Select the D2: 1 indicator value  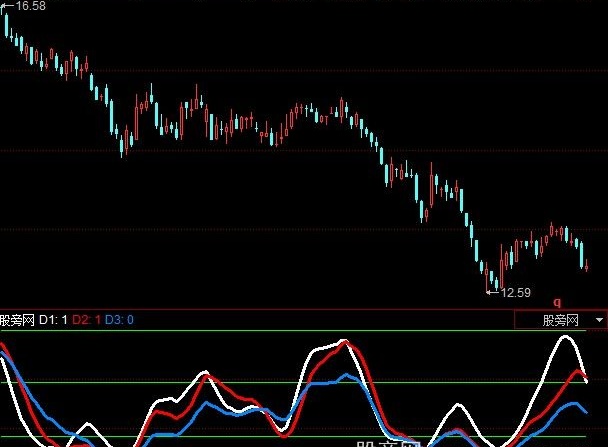pos(86,320)
